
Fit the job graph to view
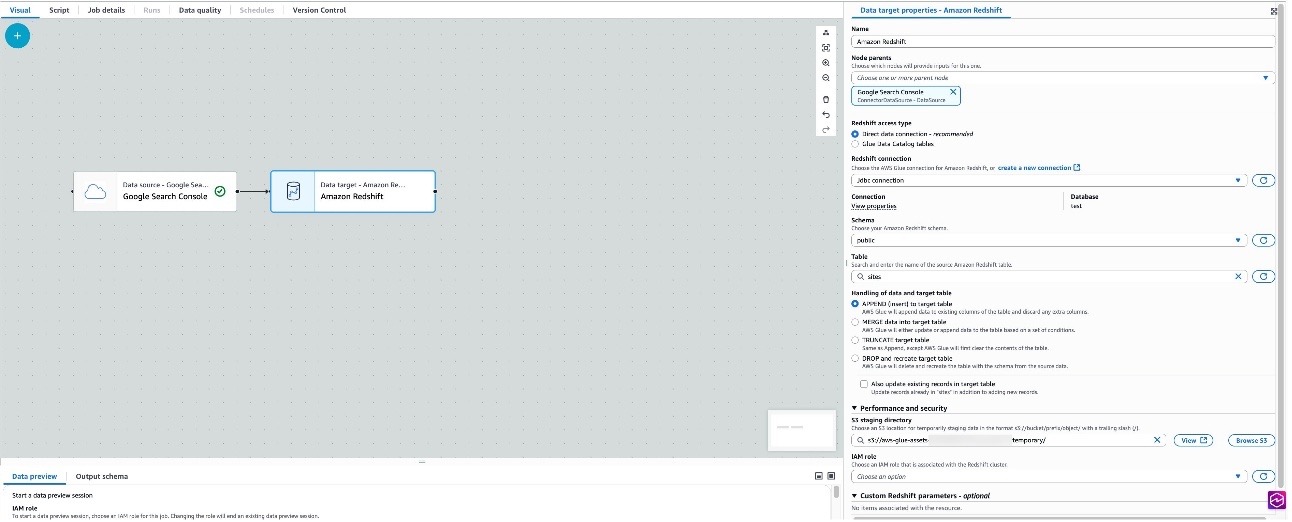point(825,47)
